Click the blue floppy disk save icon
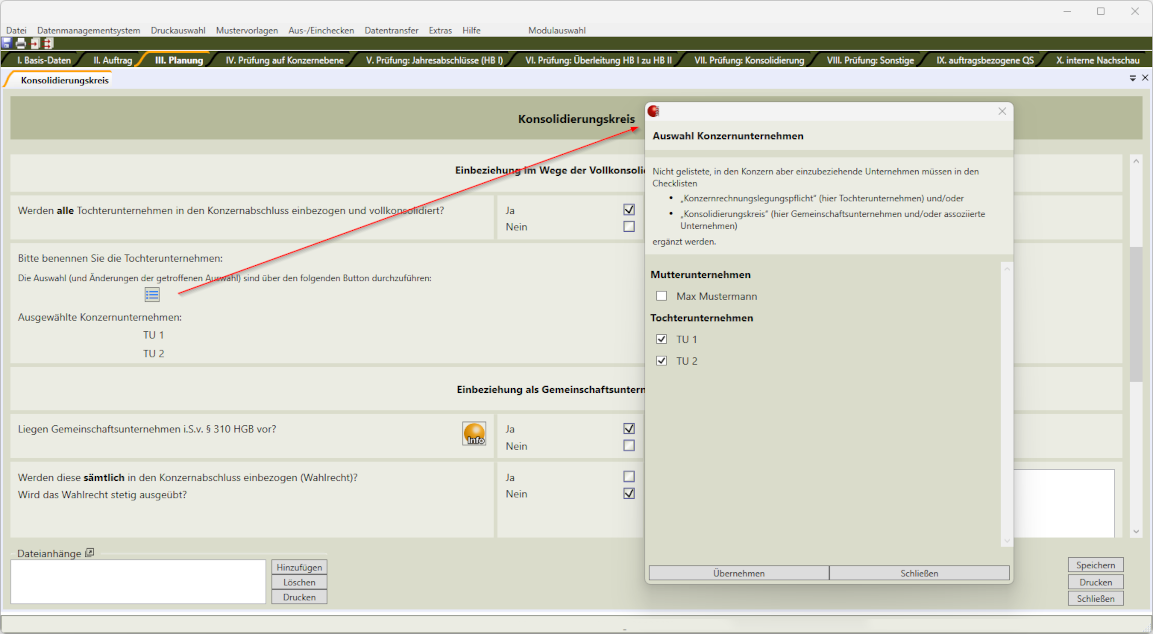Screen dimensions: 1153x634 [x=7, y=44]
